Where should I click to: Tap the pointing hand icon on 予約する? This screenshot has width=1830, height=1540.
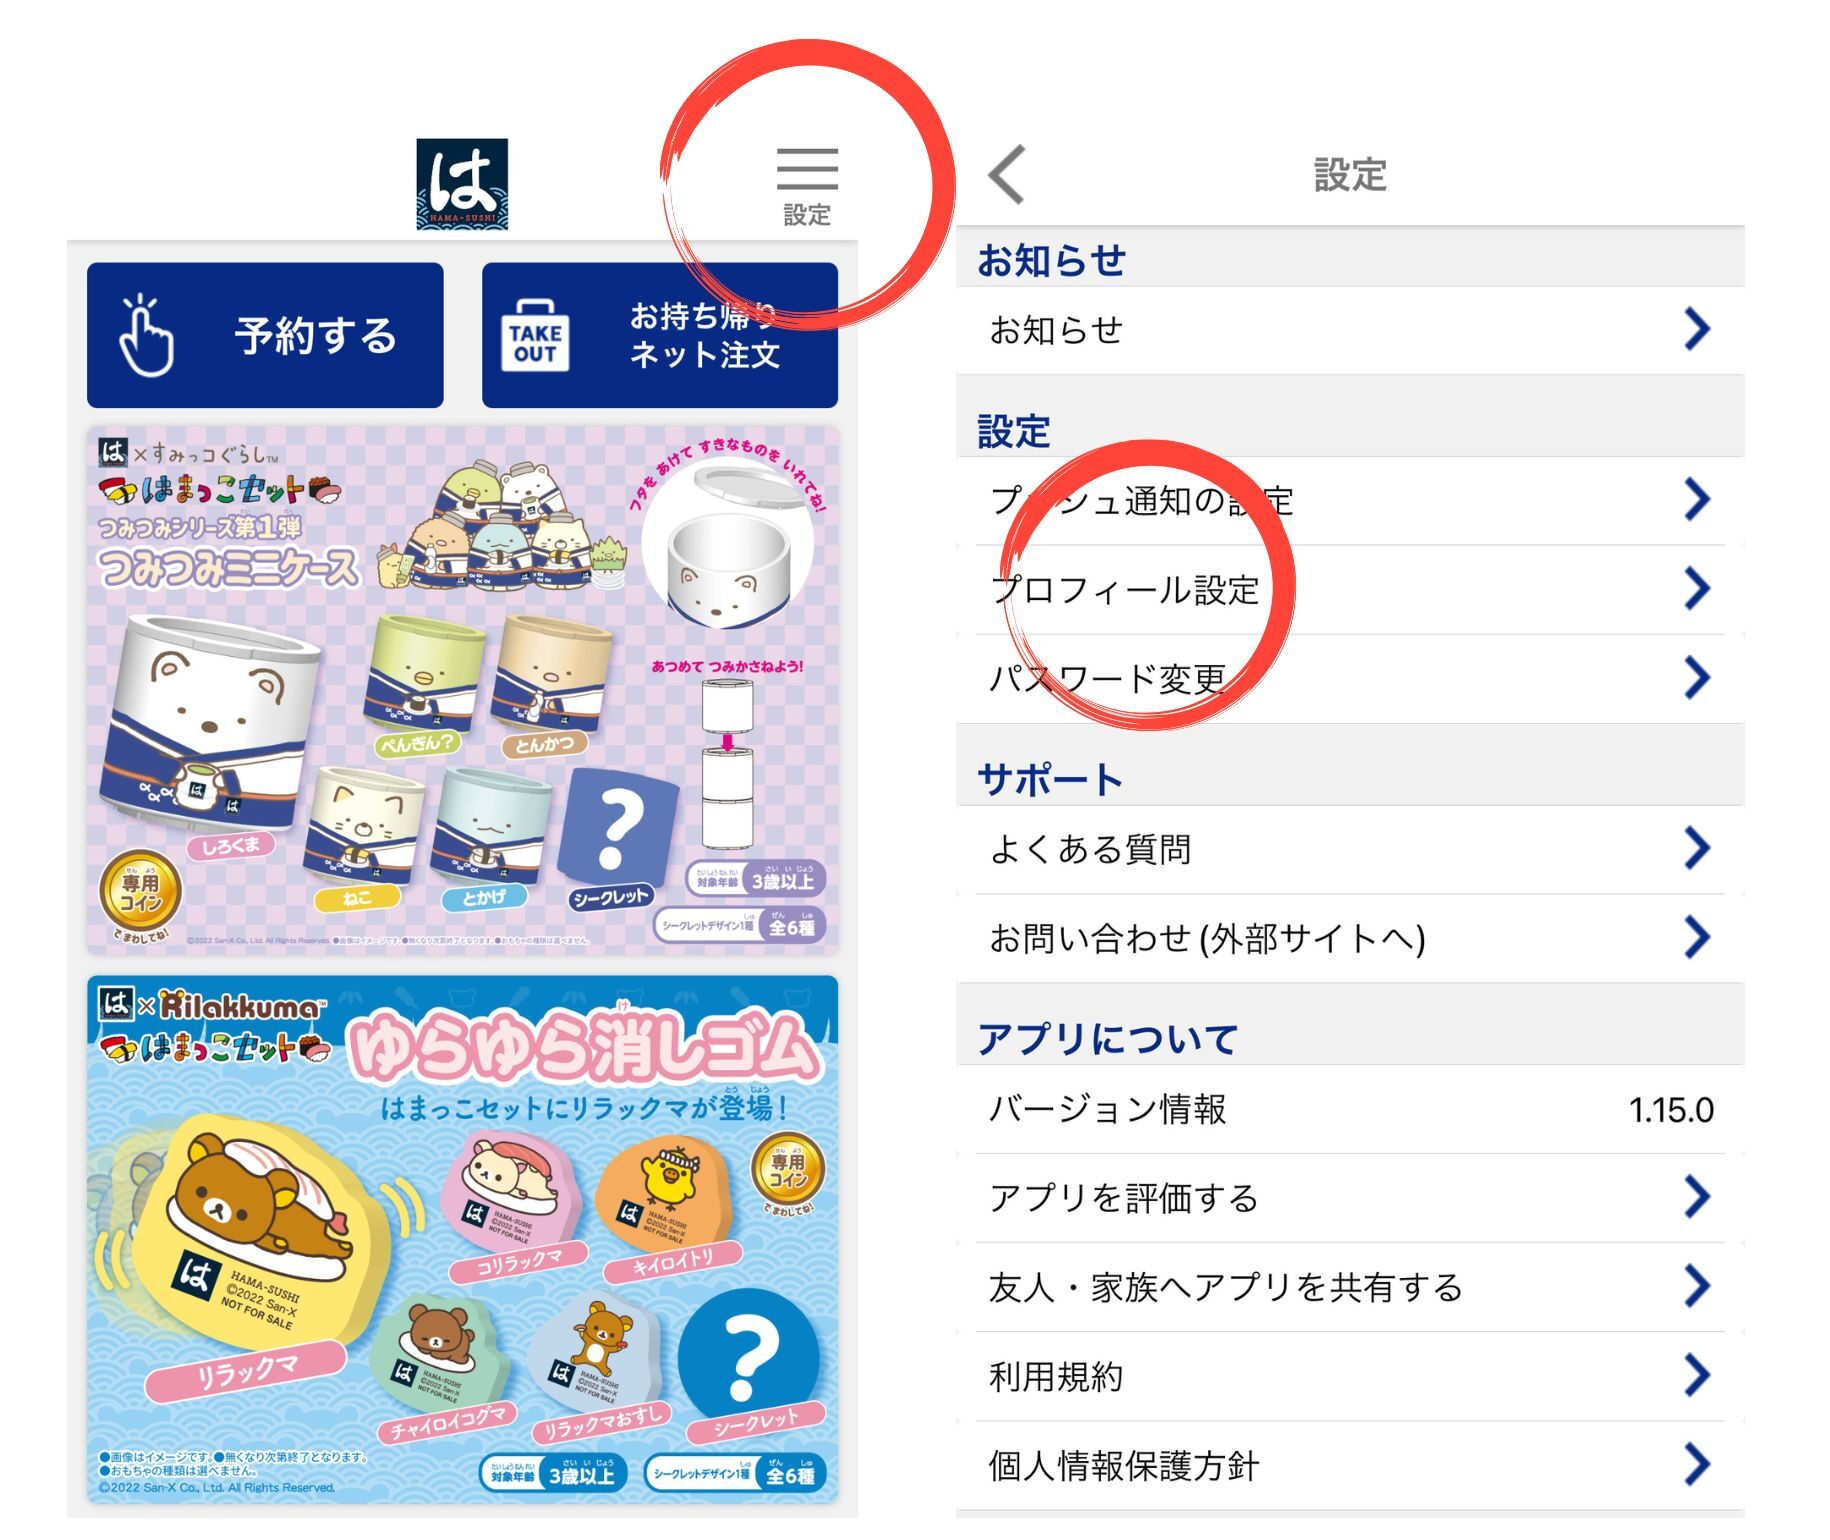pos(146,336)
